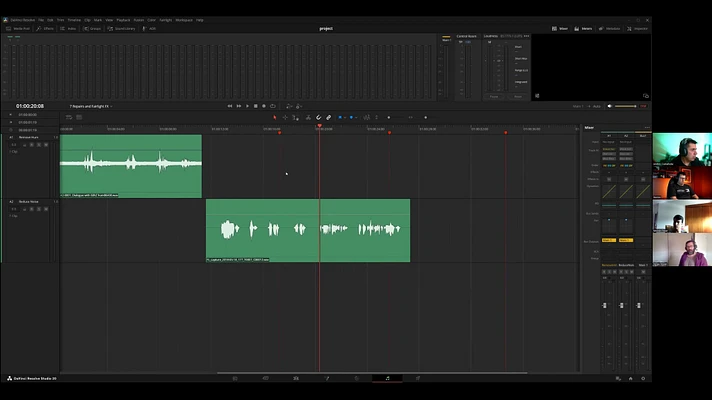Click the loudness Reset button
The image size is (712, 400).
[518, 97]
